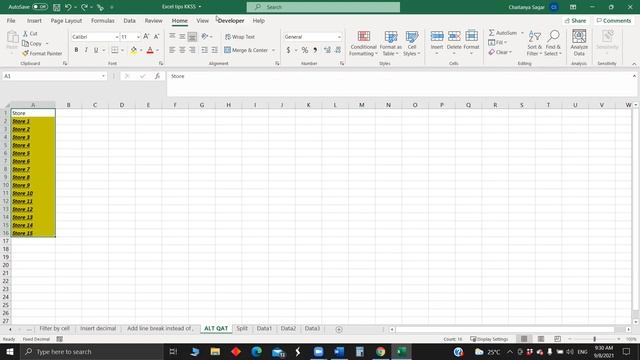Open the Format cells menu
640x360 pixels.
click(471, 42)
